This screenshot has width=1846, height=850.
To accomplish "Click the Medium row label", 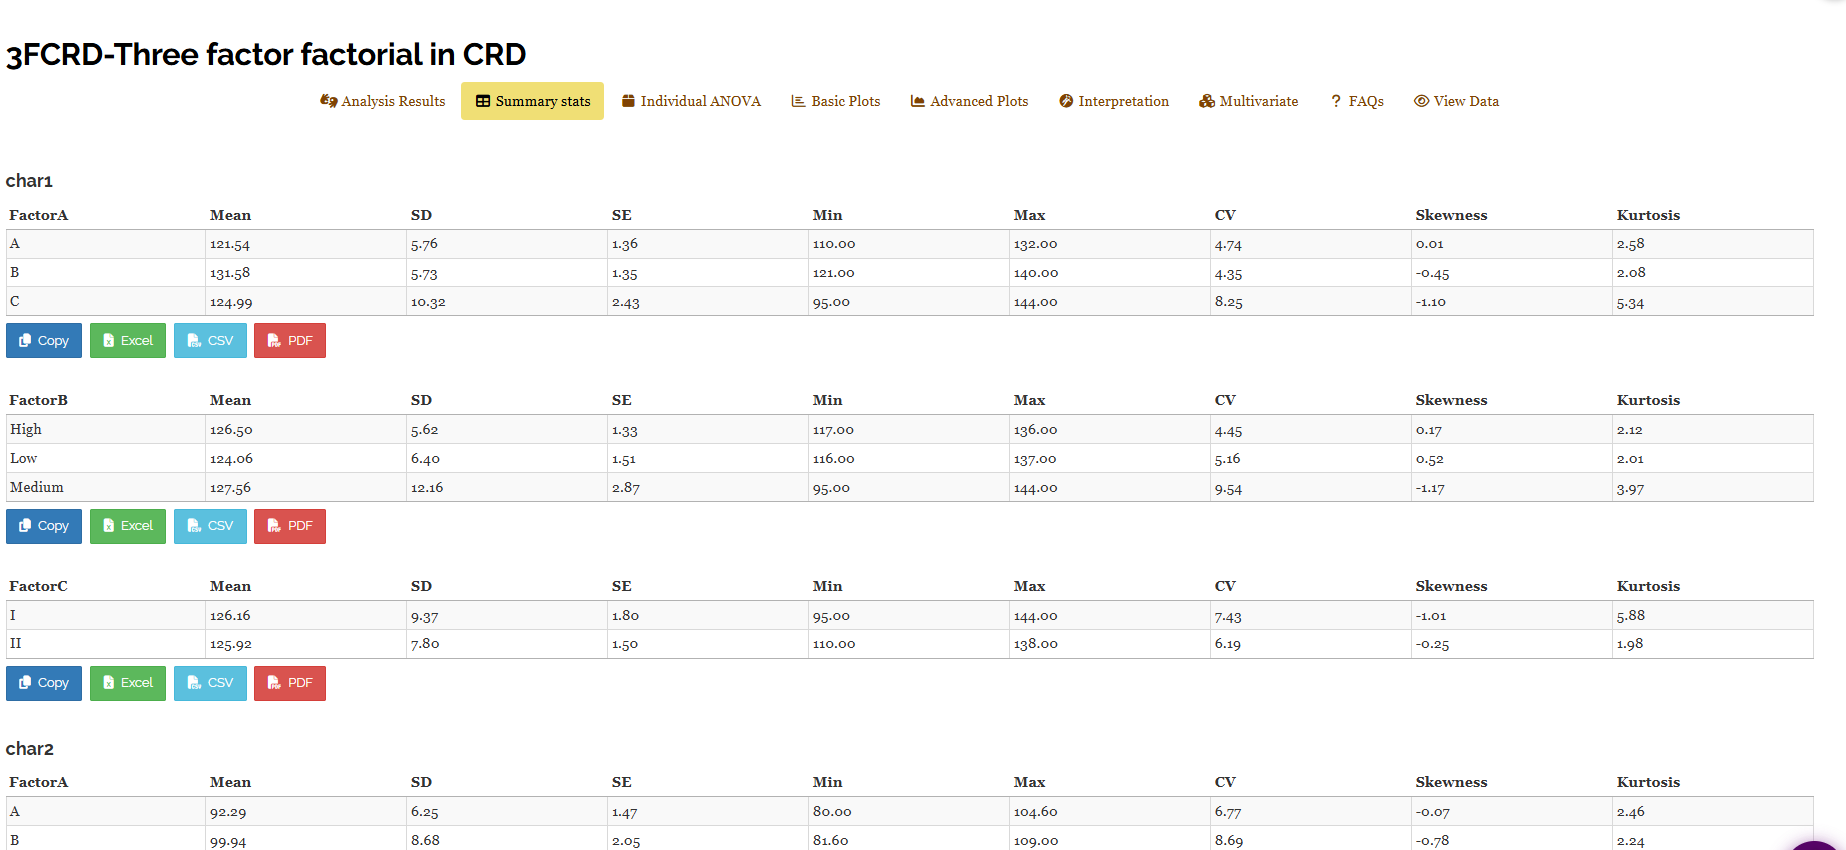I will [x=37, y=487].
